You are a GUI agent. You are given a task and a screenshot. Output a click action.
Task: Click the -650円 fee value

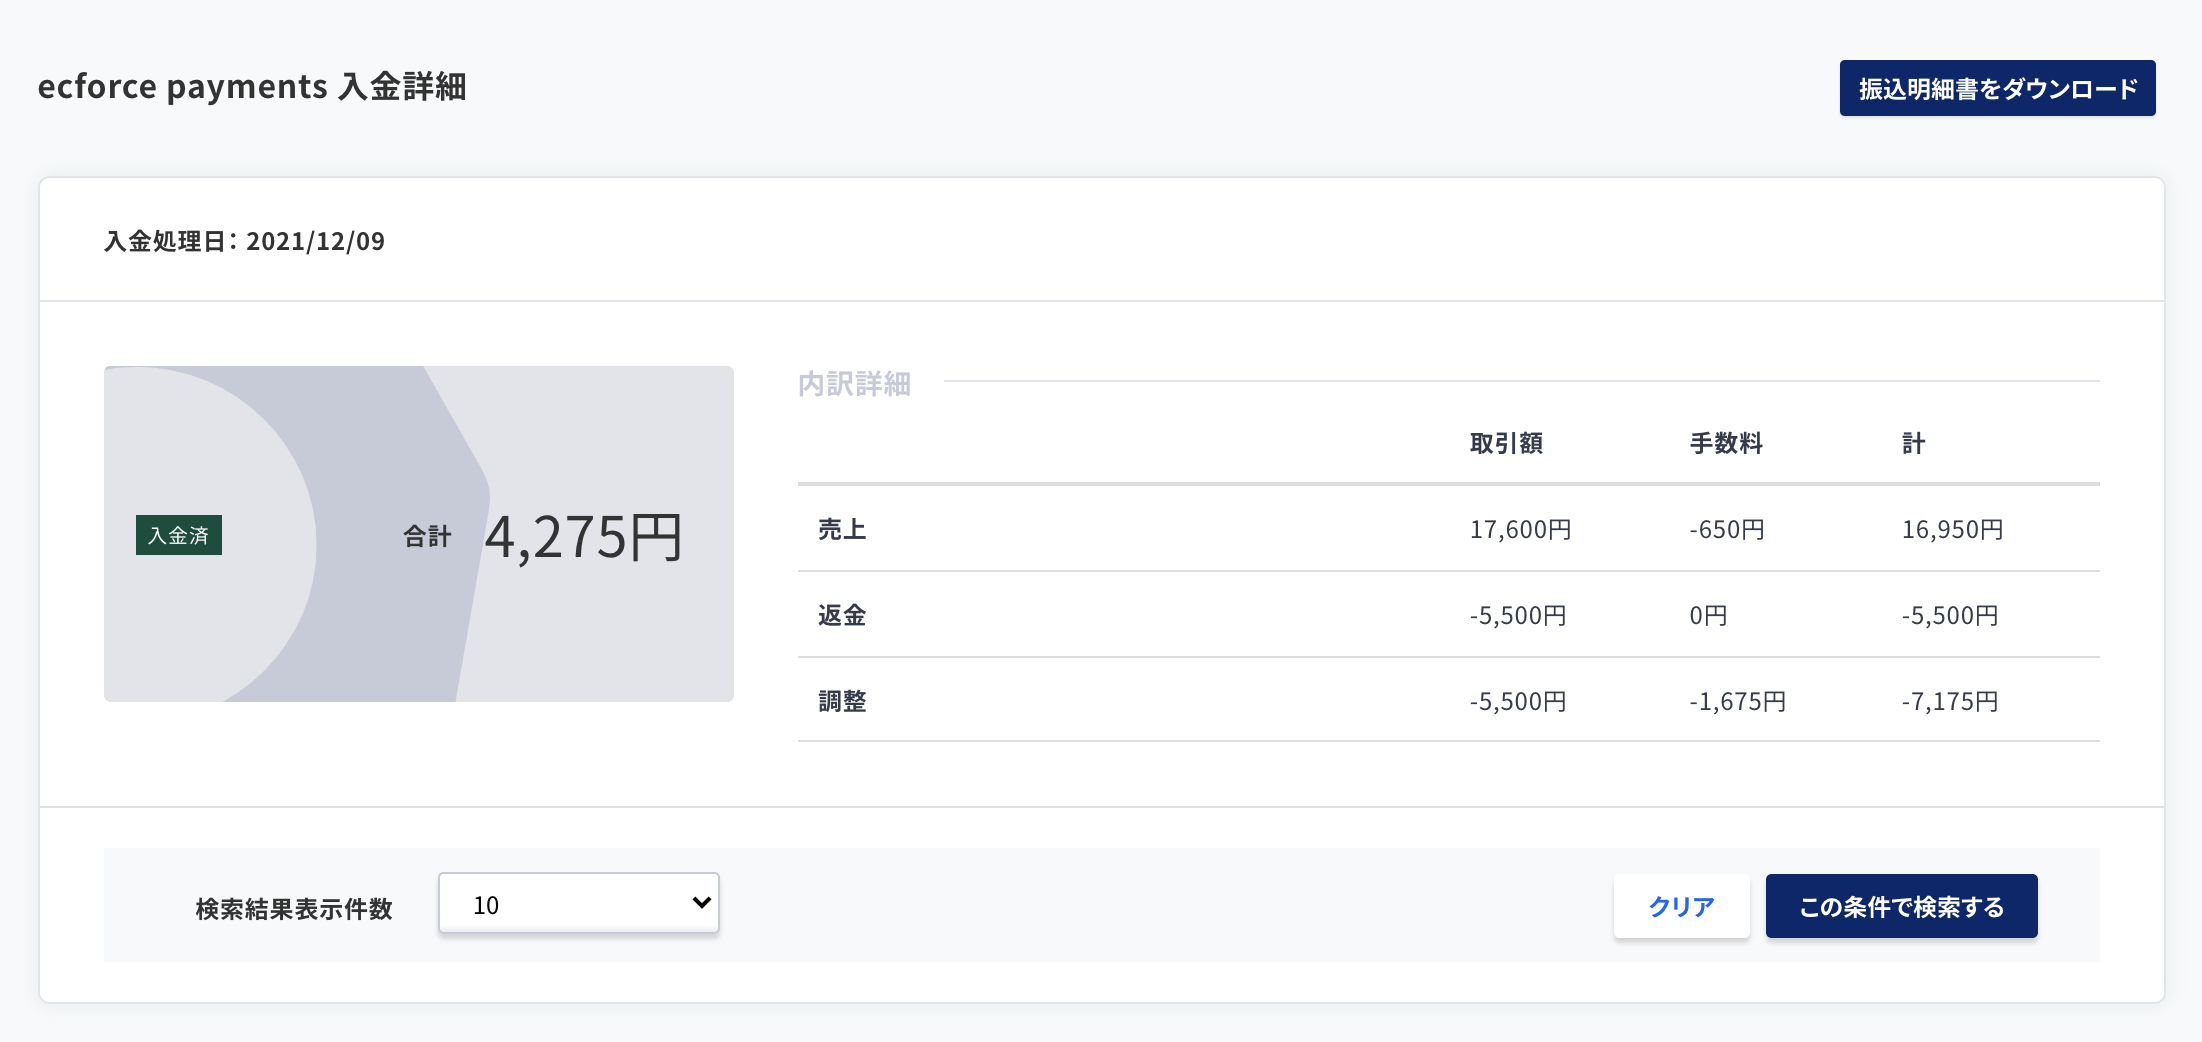coord(1727,529)
